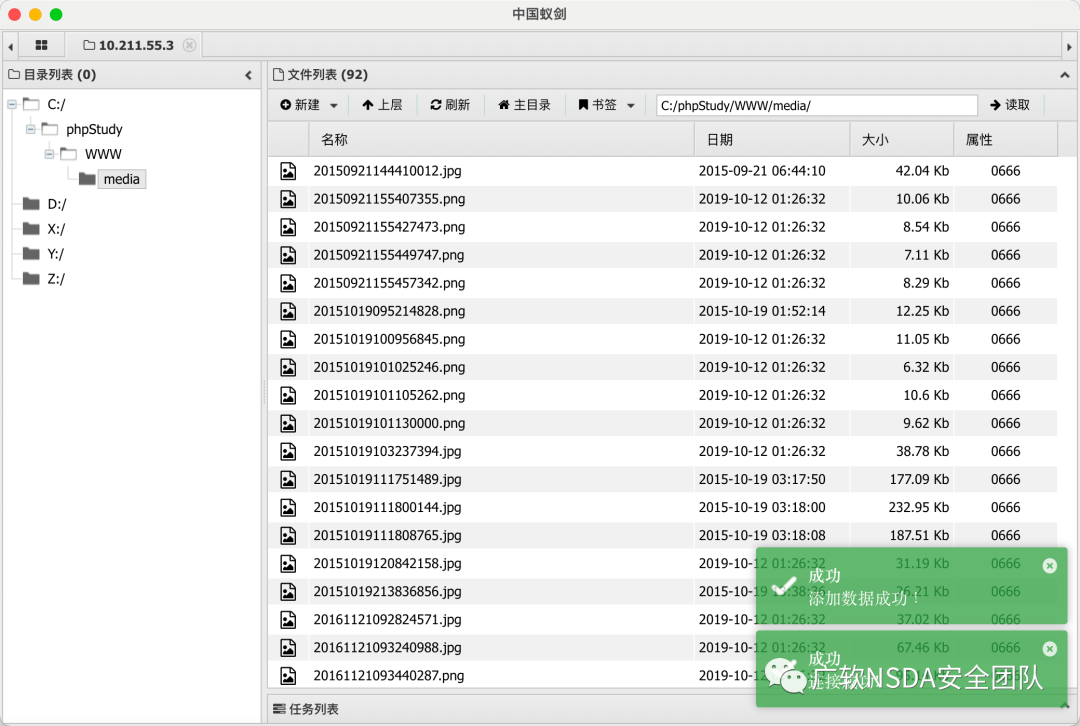Click the image icon of 20161121092824571.jpg
The width and height of the screenshot is (1080, 726).
tap(288, 620)
